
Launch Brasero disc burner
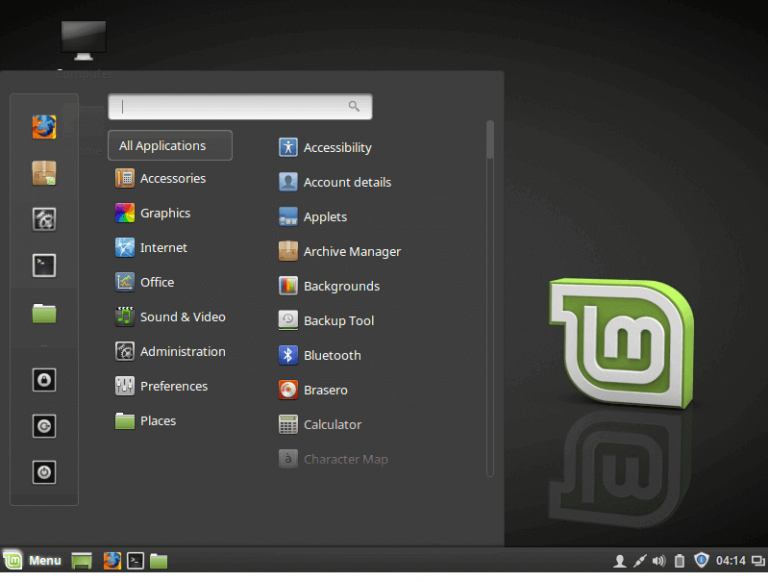click(x=313, y=390)
